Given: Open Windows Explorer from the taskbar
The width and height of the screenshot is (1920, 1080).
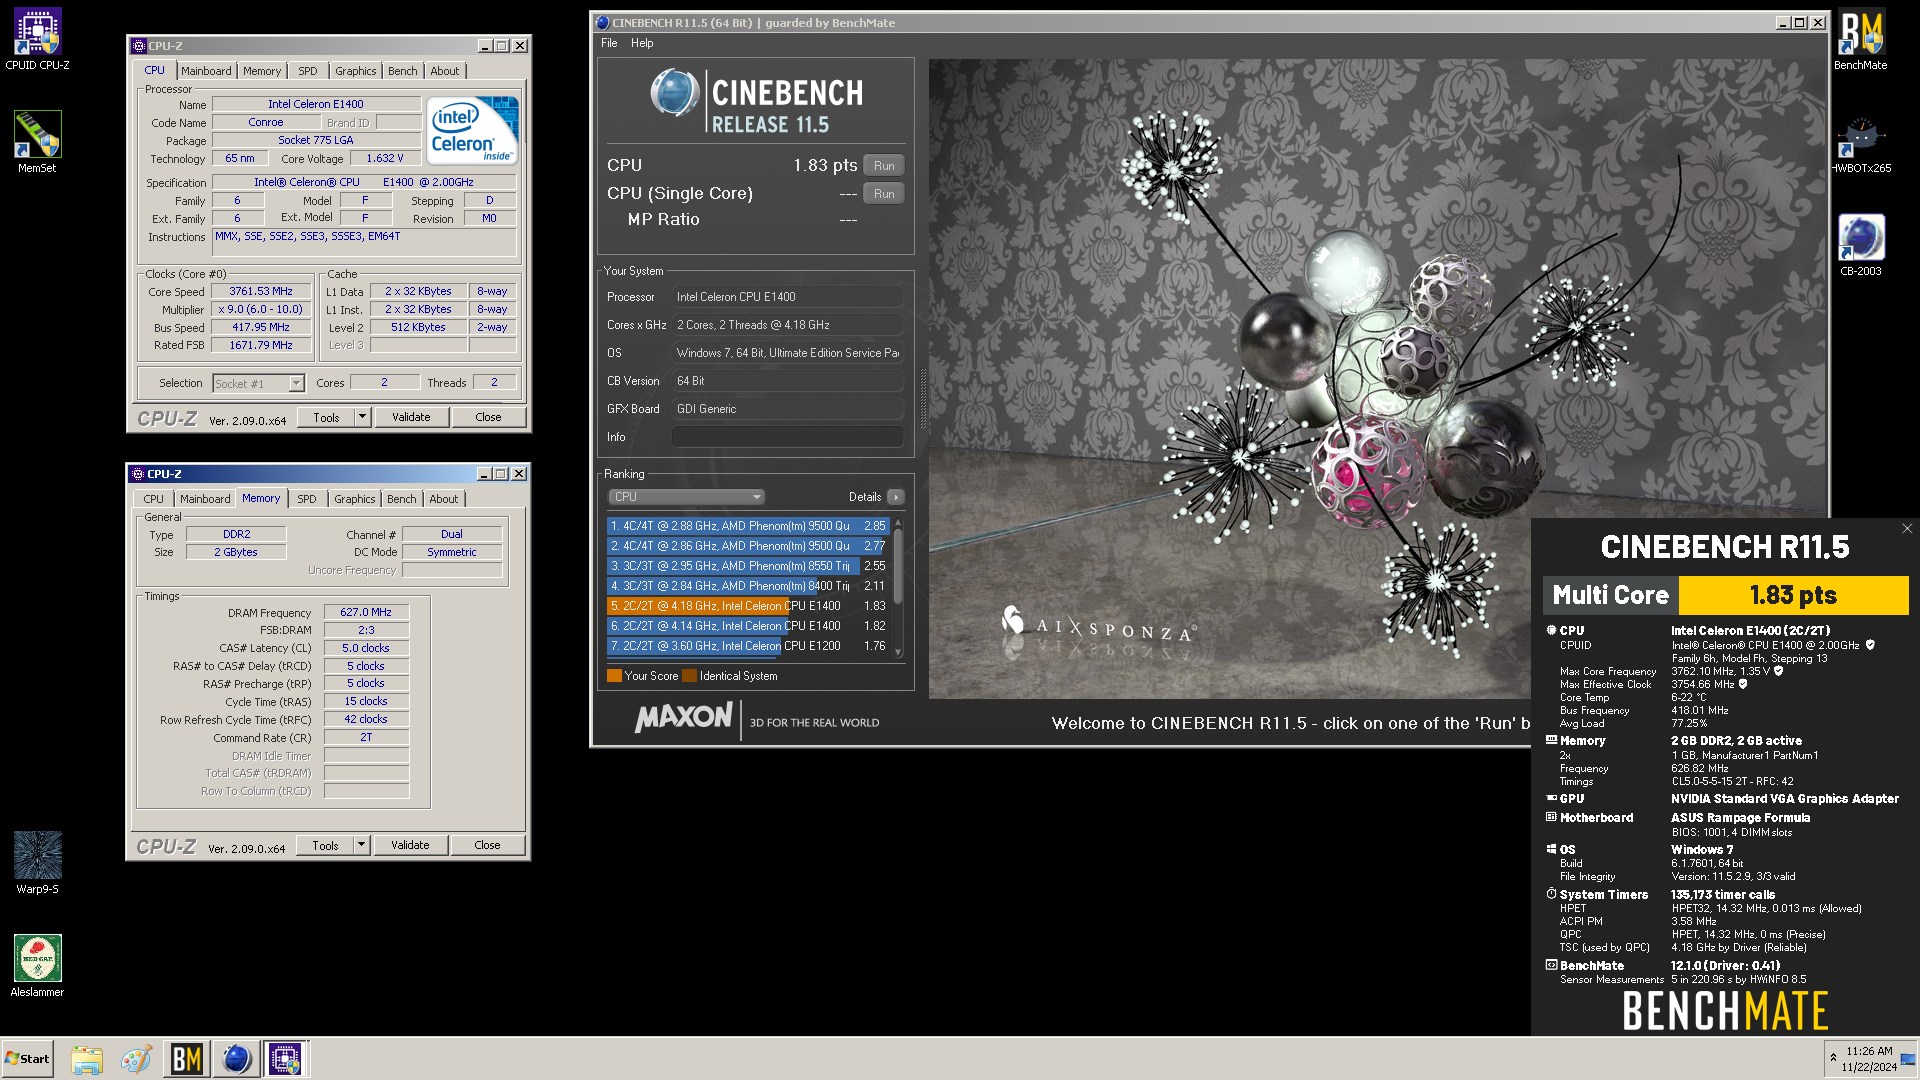Looking at the screenshot, I should pyautogui.click(x=87, y=1059).
